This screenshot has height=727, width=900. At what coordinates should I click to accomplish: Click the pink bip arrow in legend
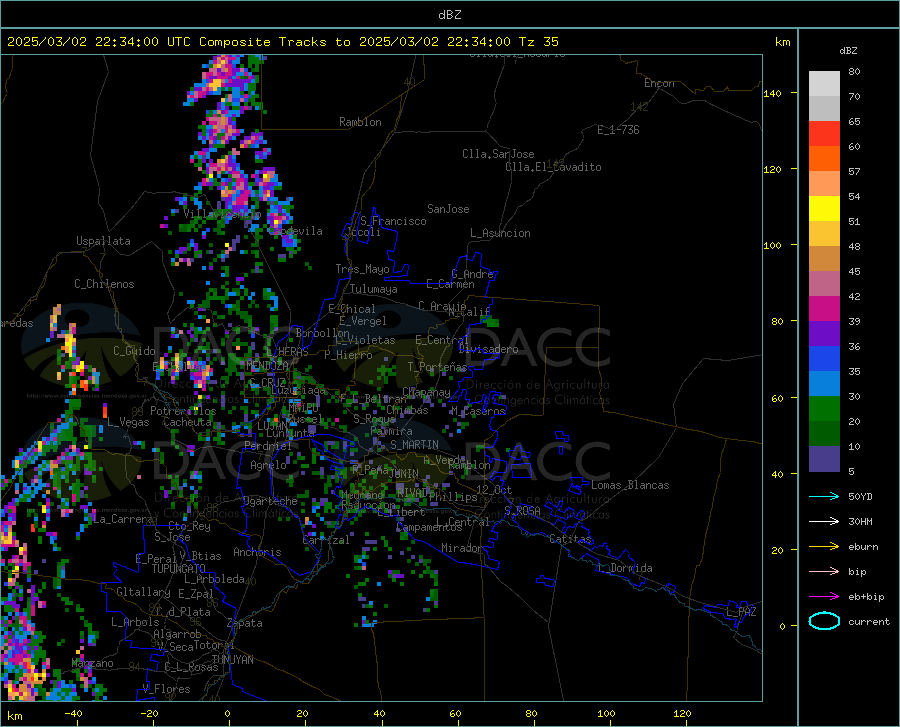tap(824, 572)
